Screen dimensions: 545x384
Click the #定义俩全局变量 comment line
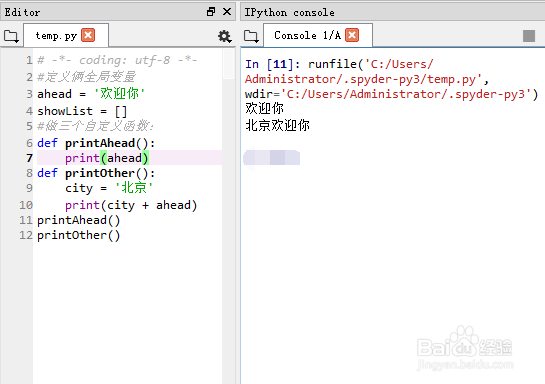[86, 77]
